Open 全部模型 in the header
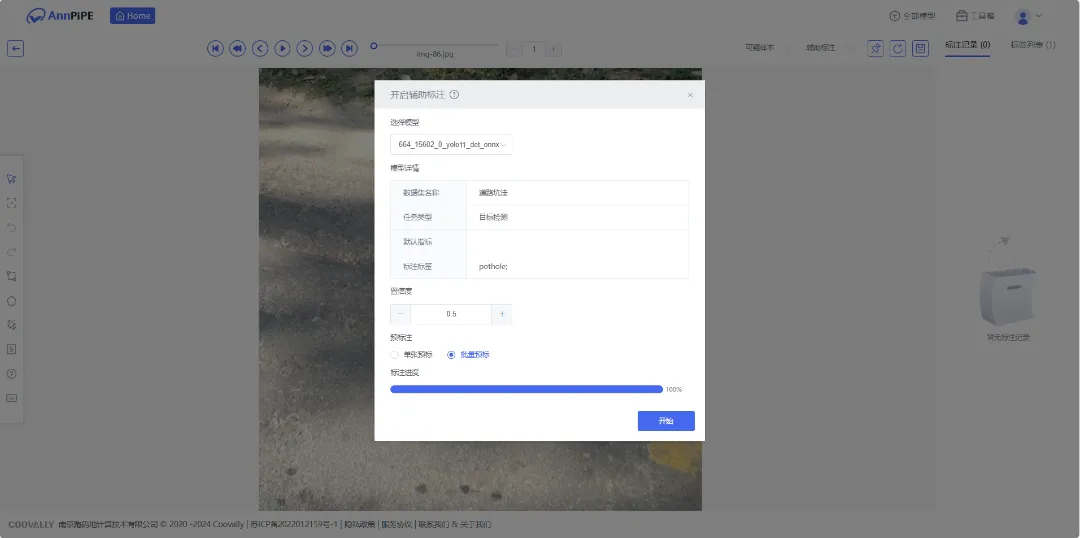The height and width of the screenshot is (538, 1080). tap(912, 16)
